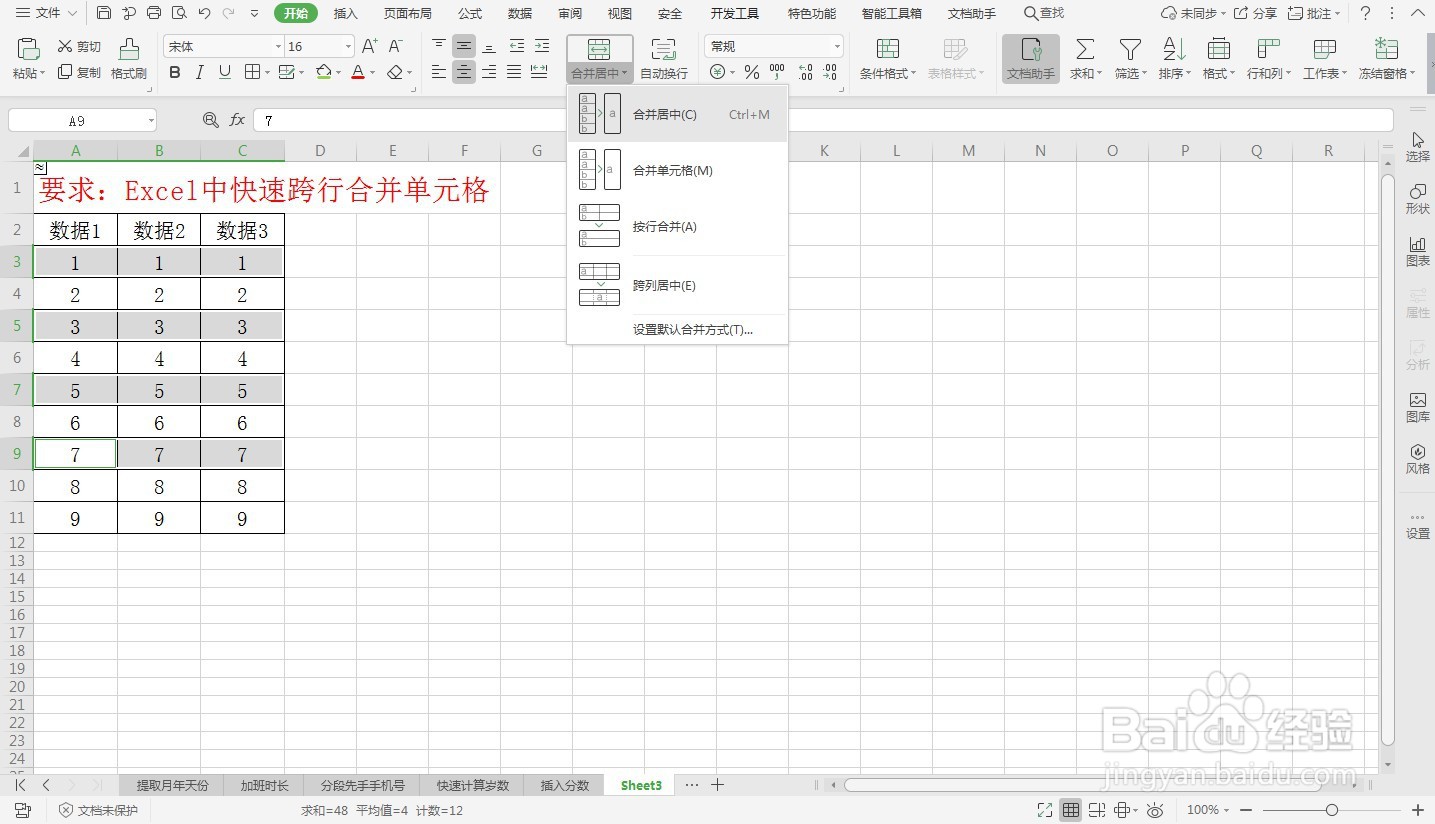
Task: Decrease indent icon
Action: coord(516,46)
